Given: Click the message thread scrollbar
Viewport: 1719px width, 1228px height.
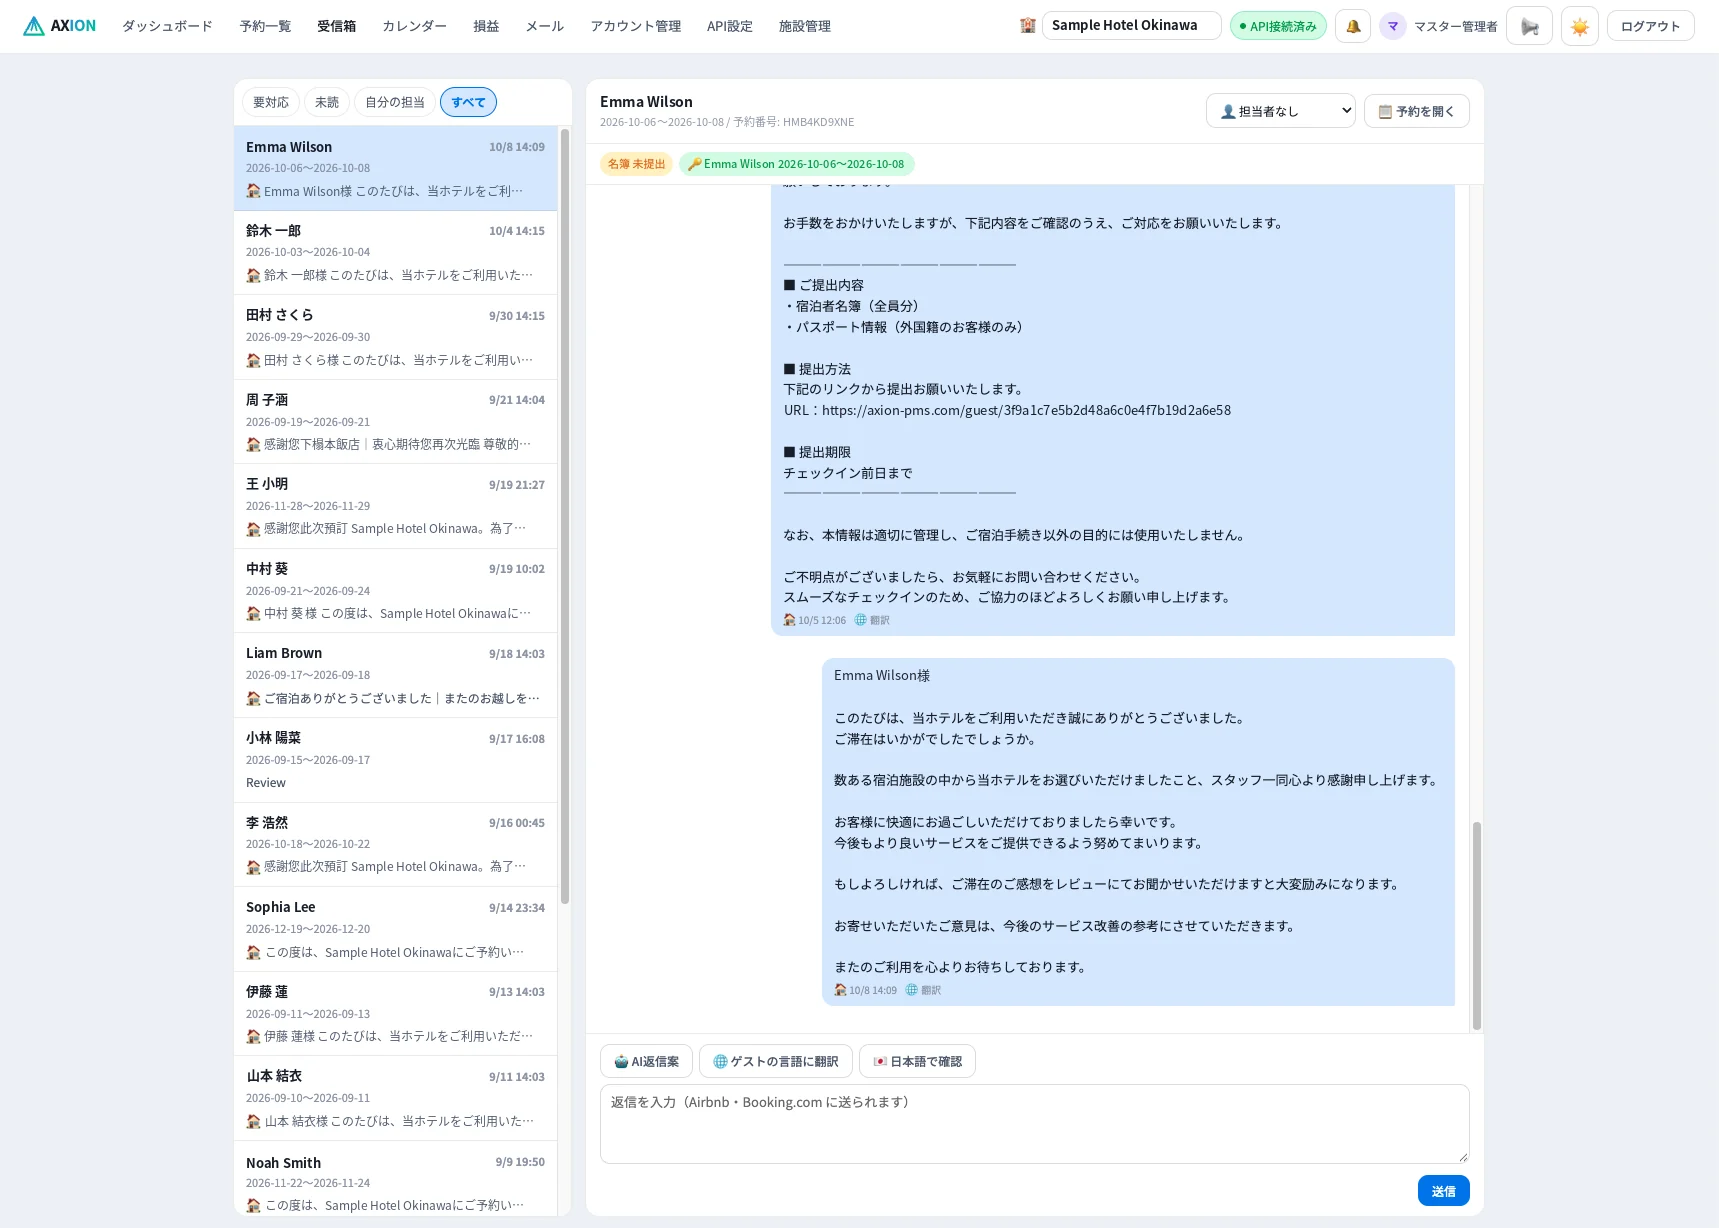Looking at the screenshot, I should (x=1476, y=925).
